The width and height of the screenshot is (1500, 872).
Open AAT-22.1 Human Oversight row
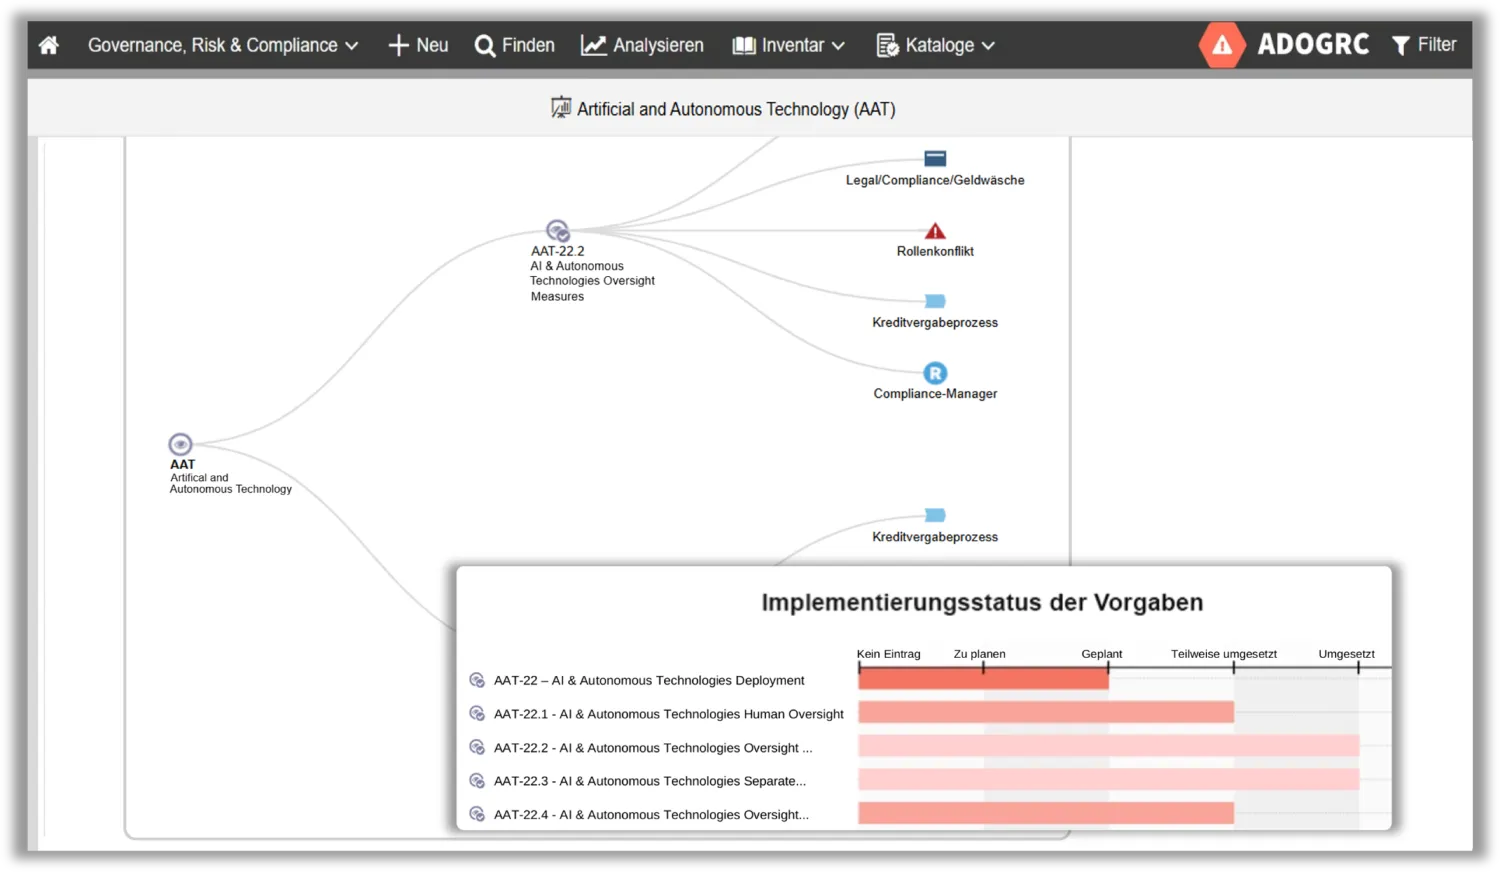[x=668, y=714]
